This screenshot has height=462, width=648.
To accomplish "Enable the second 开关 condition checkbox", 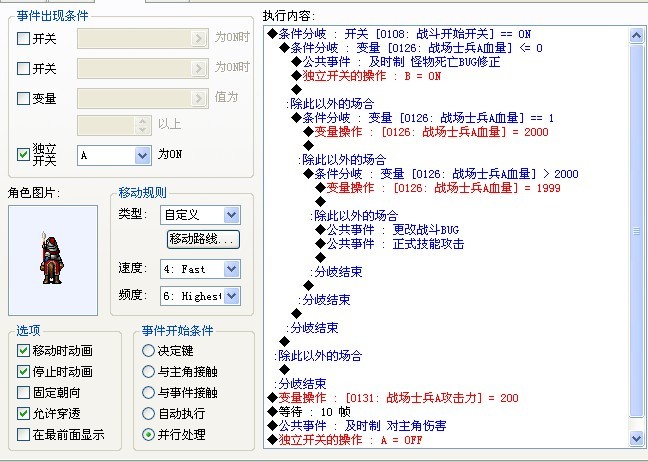I will [23, 68].
